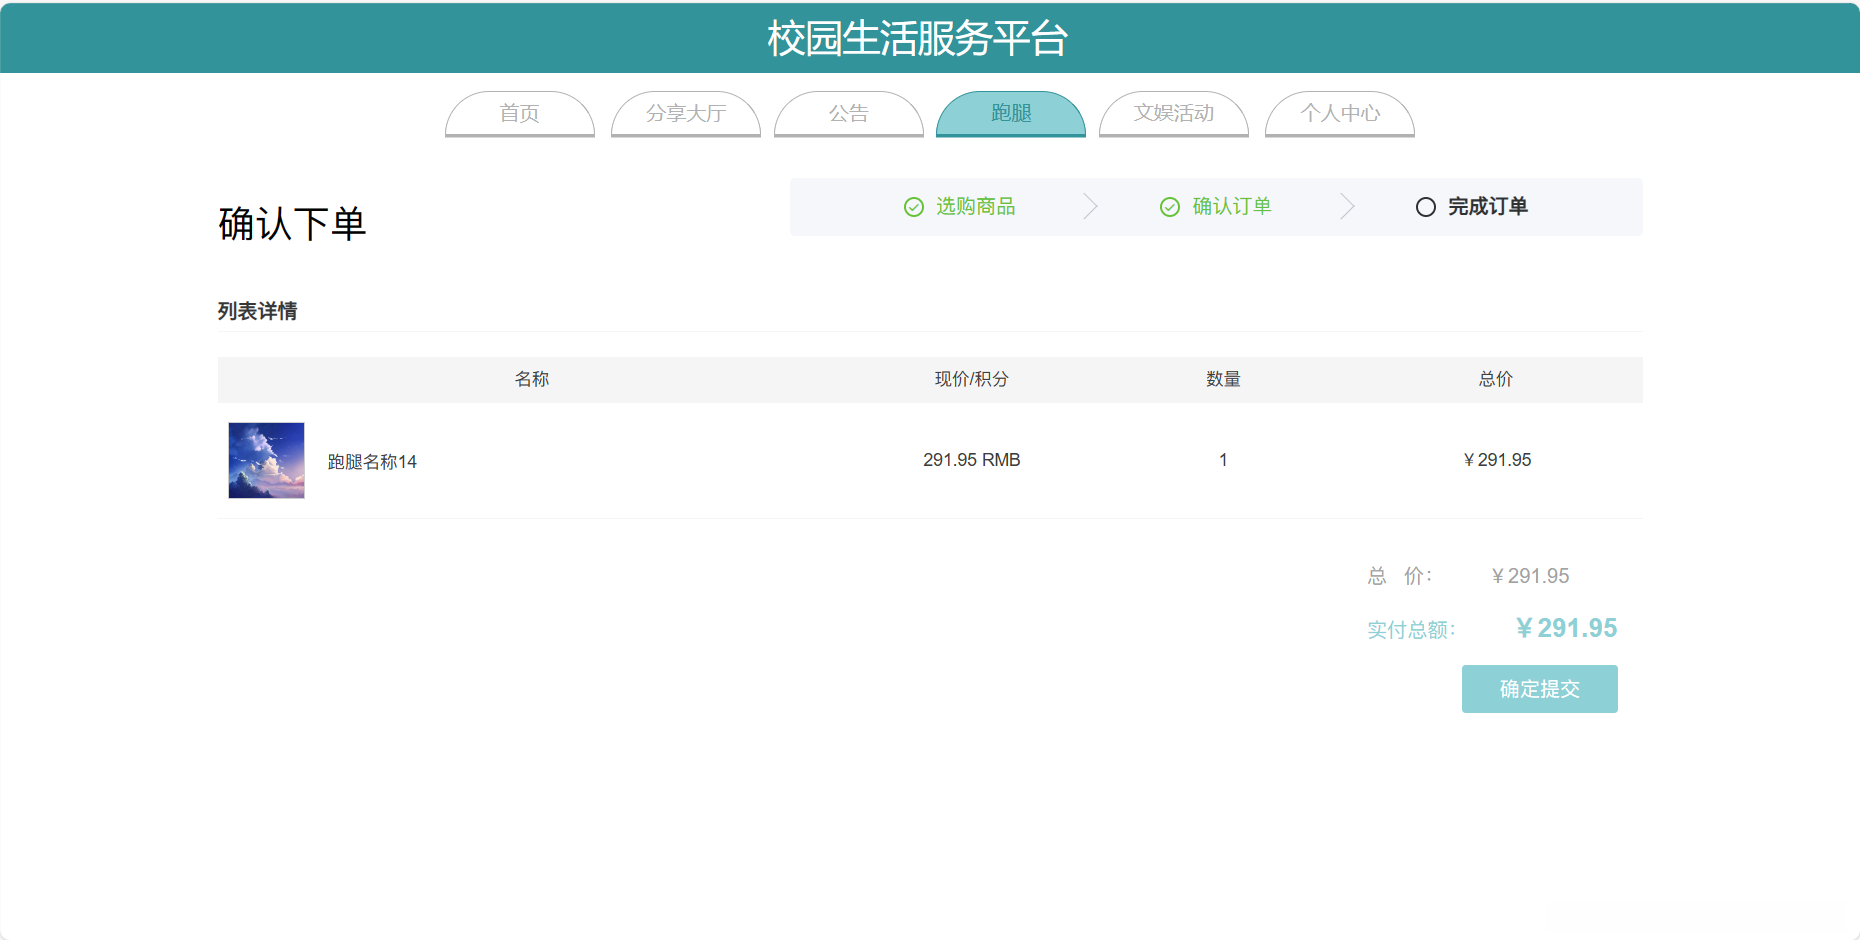The image size is (1860, 940).
Task: Click the 总价 column header
Action: (1496, 379)
